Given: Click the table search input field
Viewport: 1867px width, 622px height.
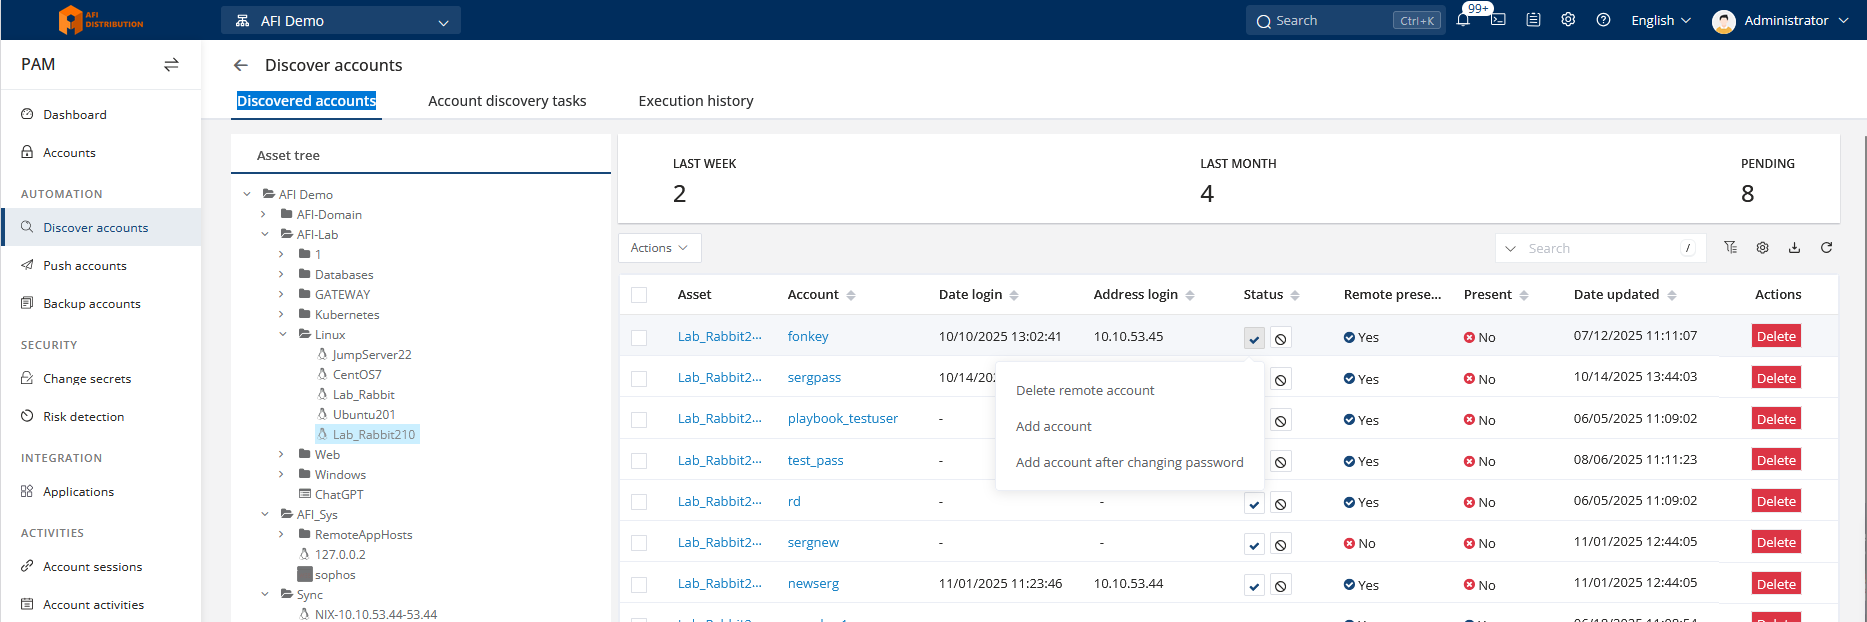Looking at the screenshot, I should pyautogui.click(x=1600, y=248).
